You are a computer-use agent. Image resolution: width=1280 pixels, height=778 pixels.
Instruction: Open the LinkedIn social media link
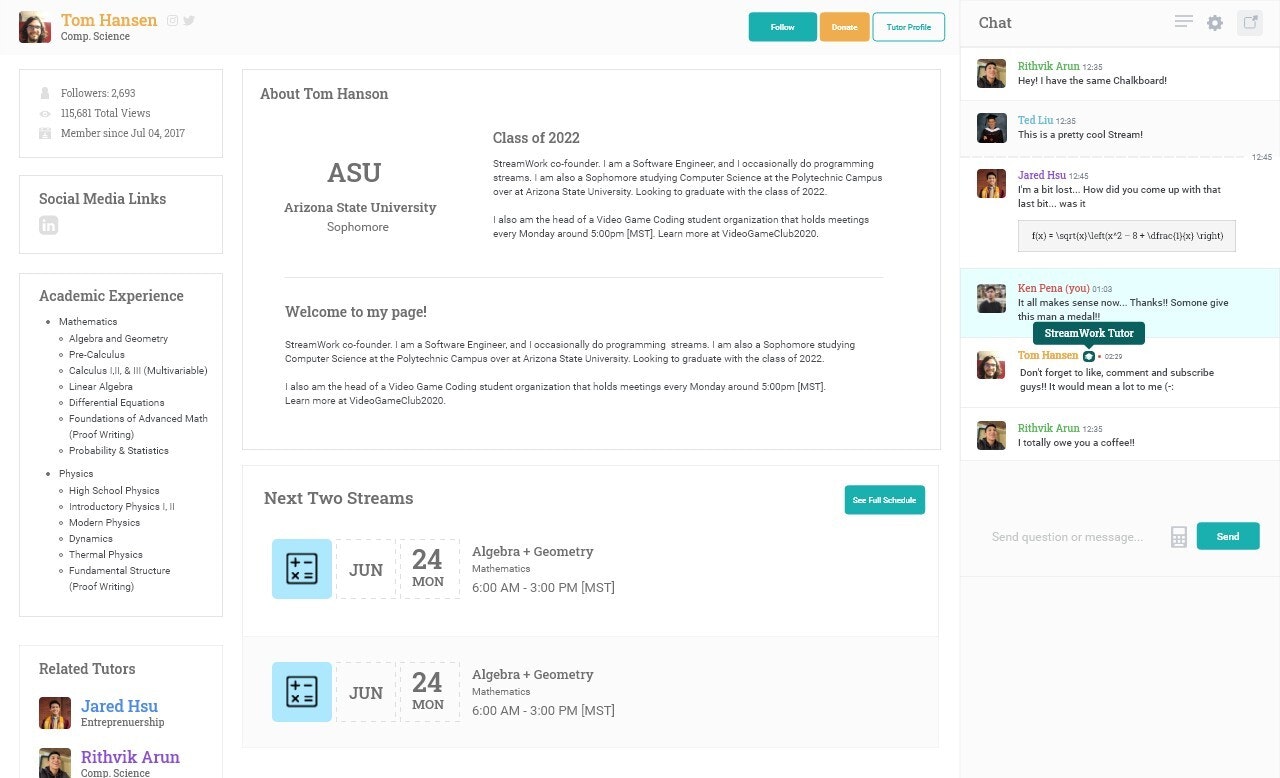tap(48, 225)
